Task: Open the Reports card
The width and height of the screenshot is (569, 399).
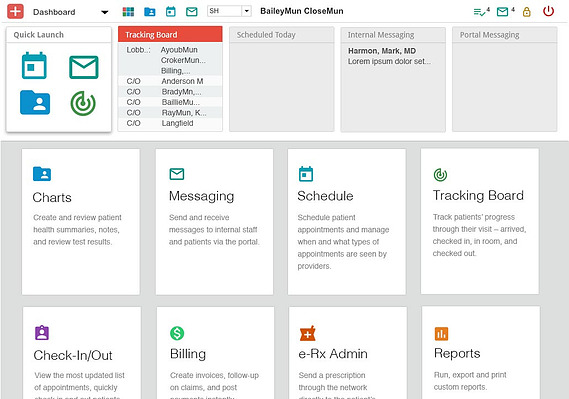Action: pyautogui.click(x=481, y=353)
